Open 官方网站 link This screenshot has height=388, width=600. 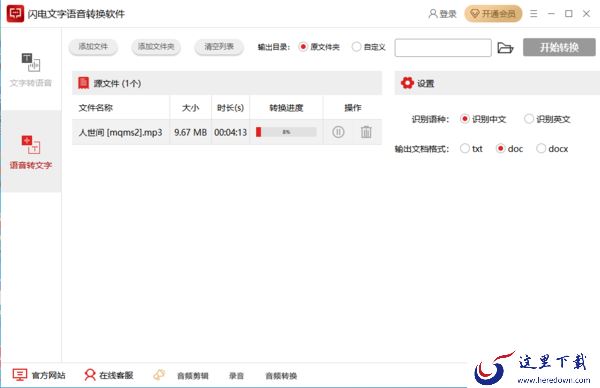tap(39, 375)
